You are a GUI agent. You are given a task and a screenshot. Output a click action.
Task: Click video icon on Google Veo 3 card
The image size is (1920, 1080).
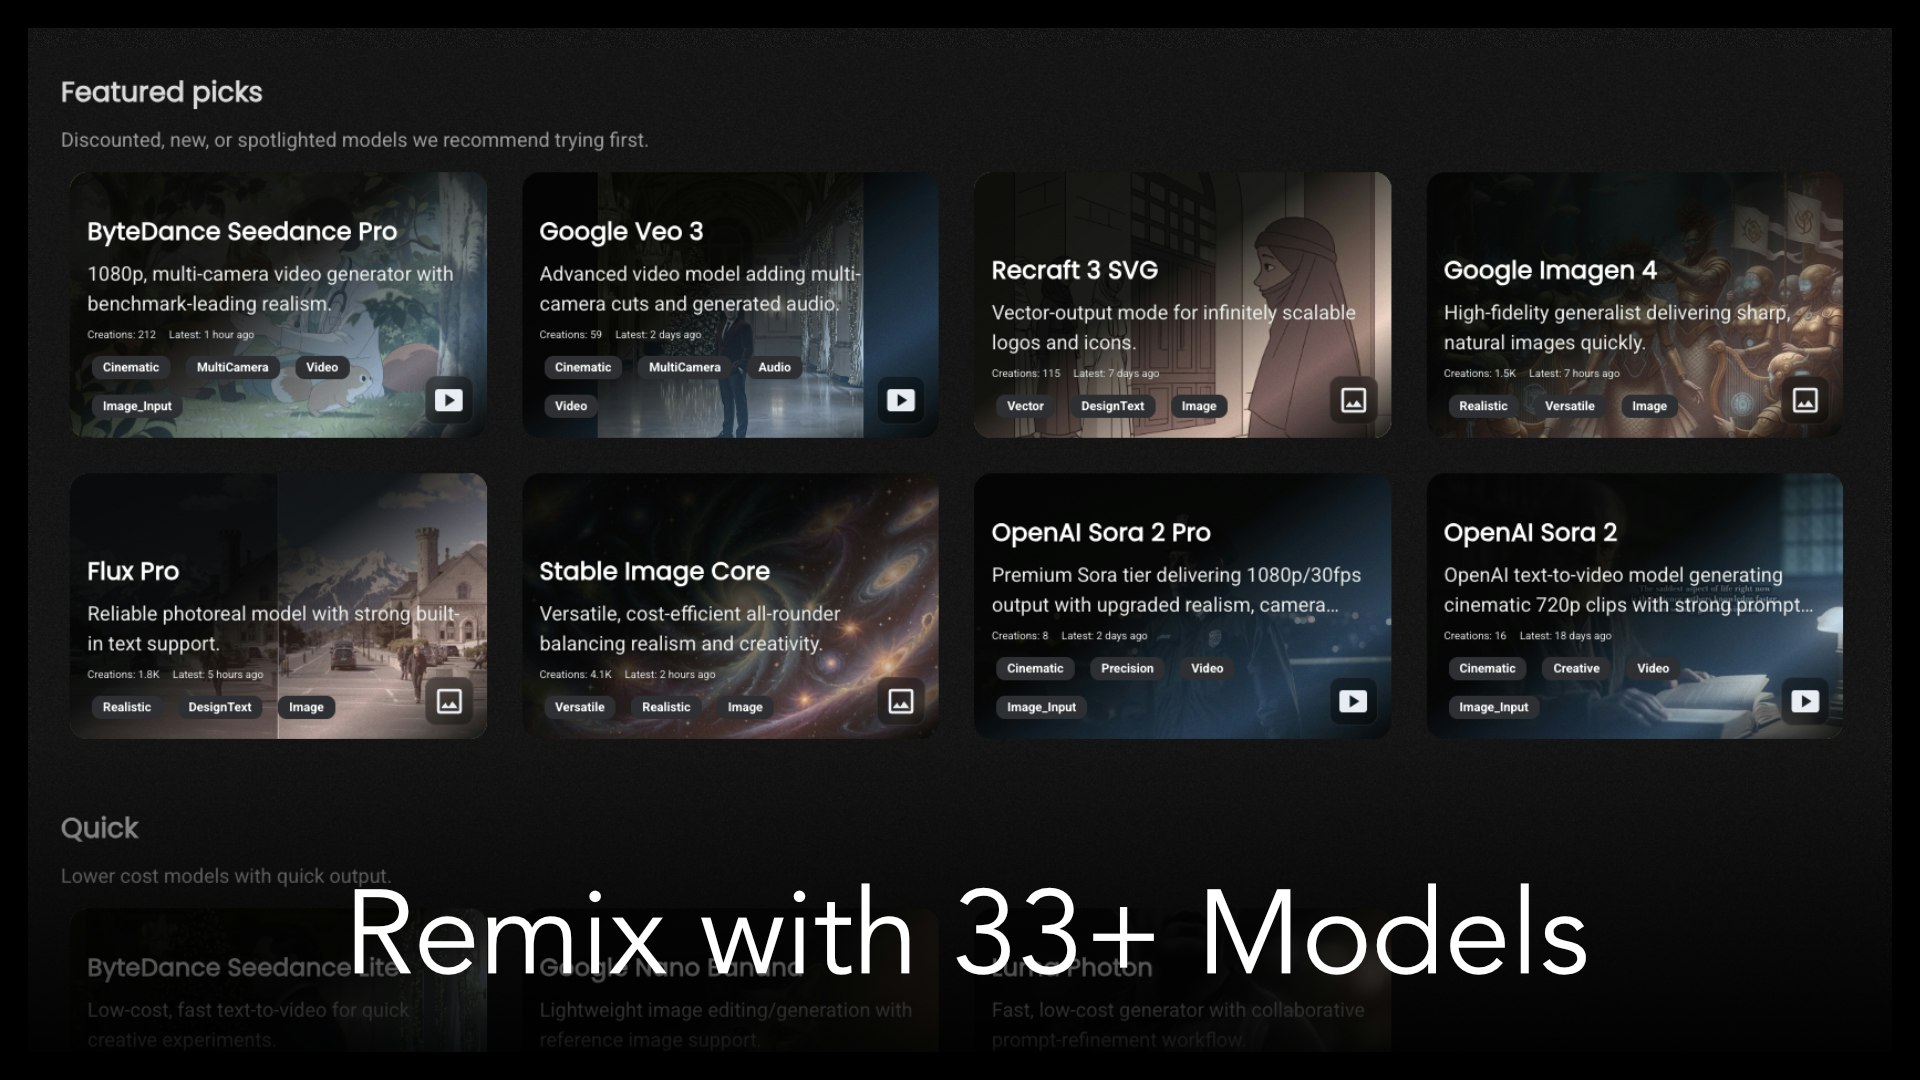click(x=900, y=400)
